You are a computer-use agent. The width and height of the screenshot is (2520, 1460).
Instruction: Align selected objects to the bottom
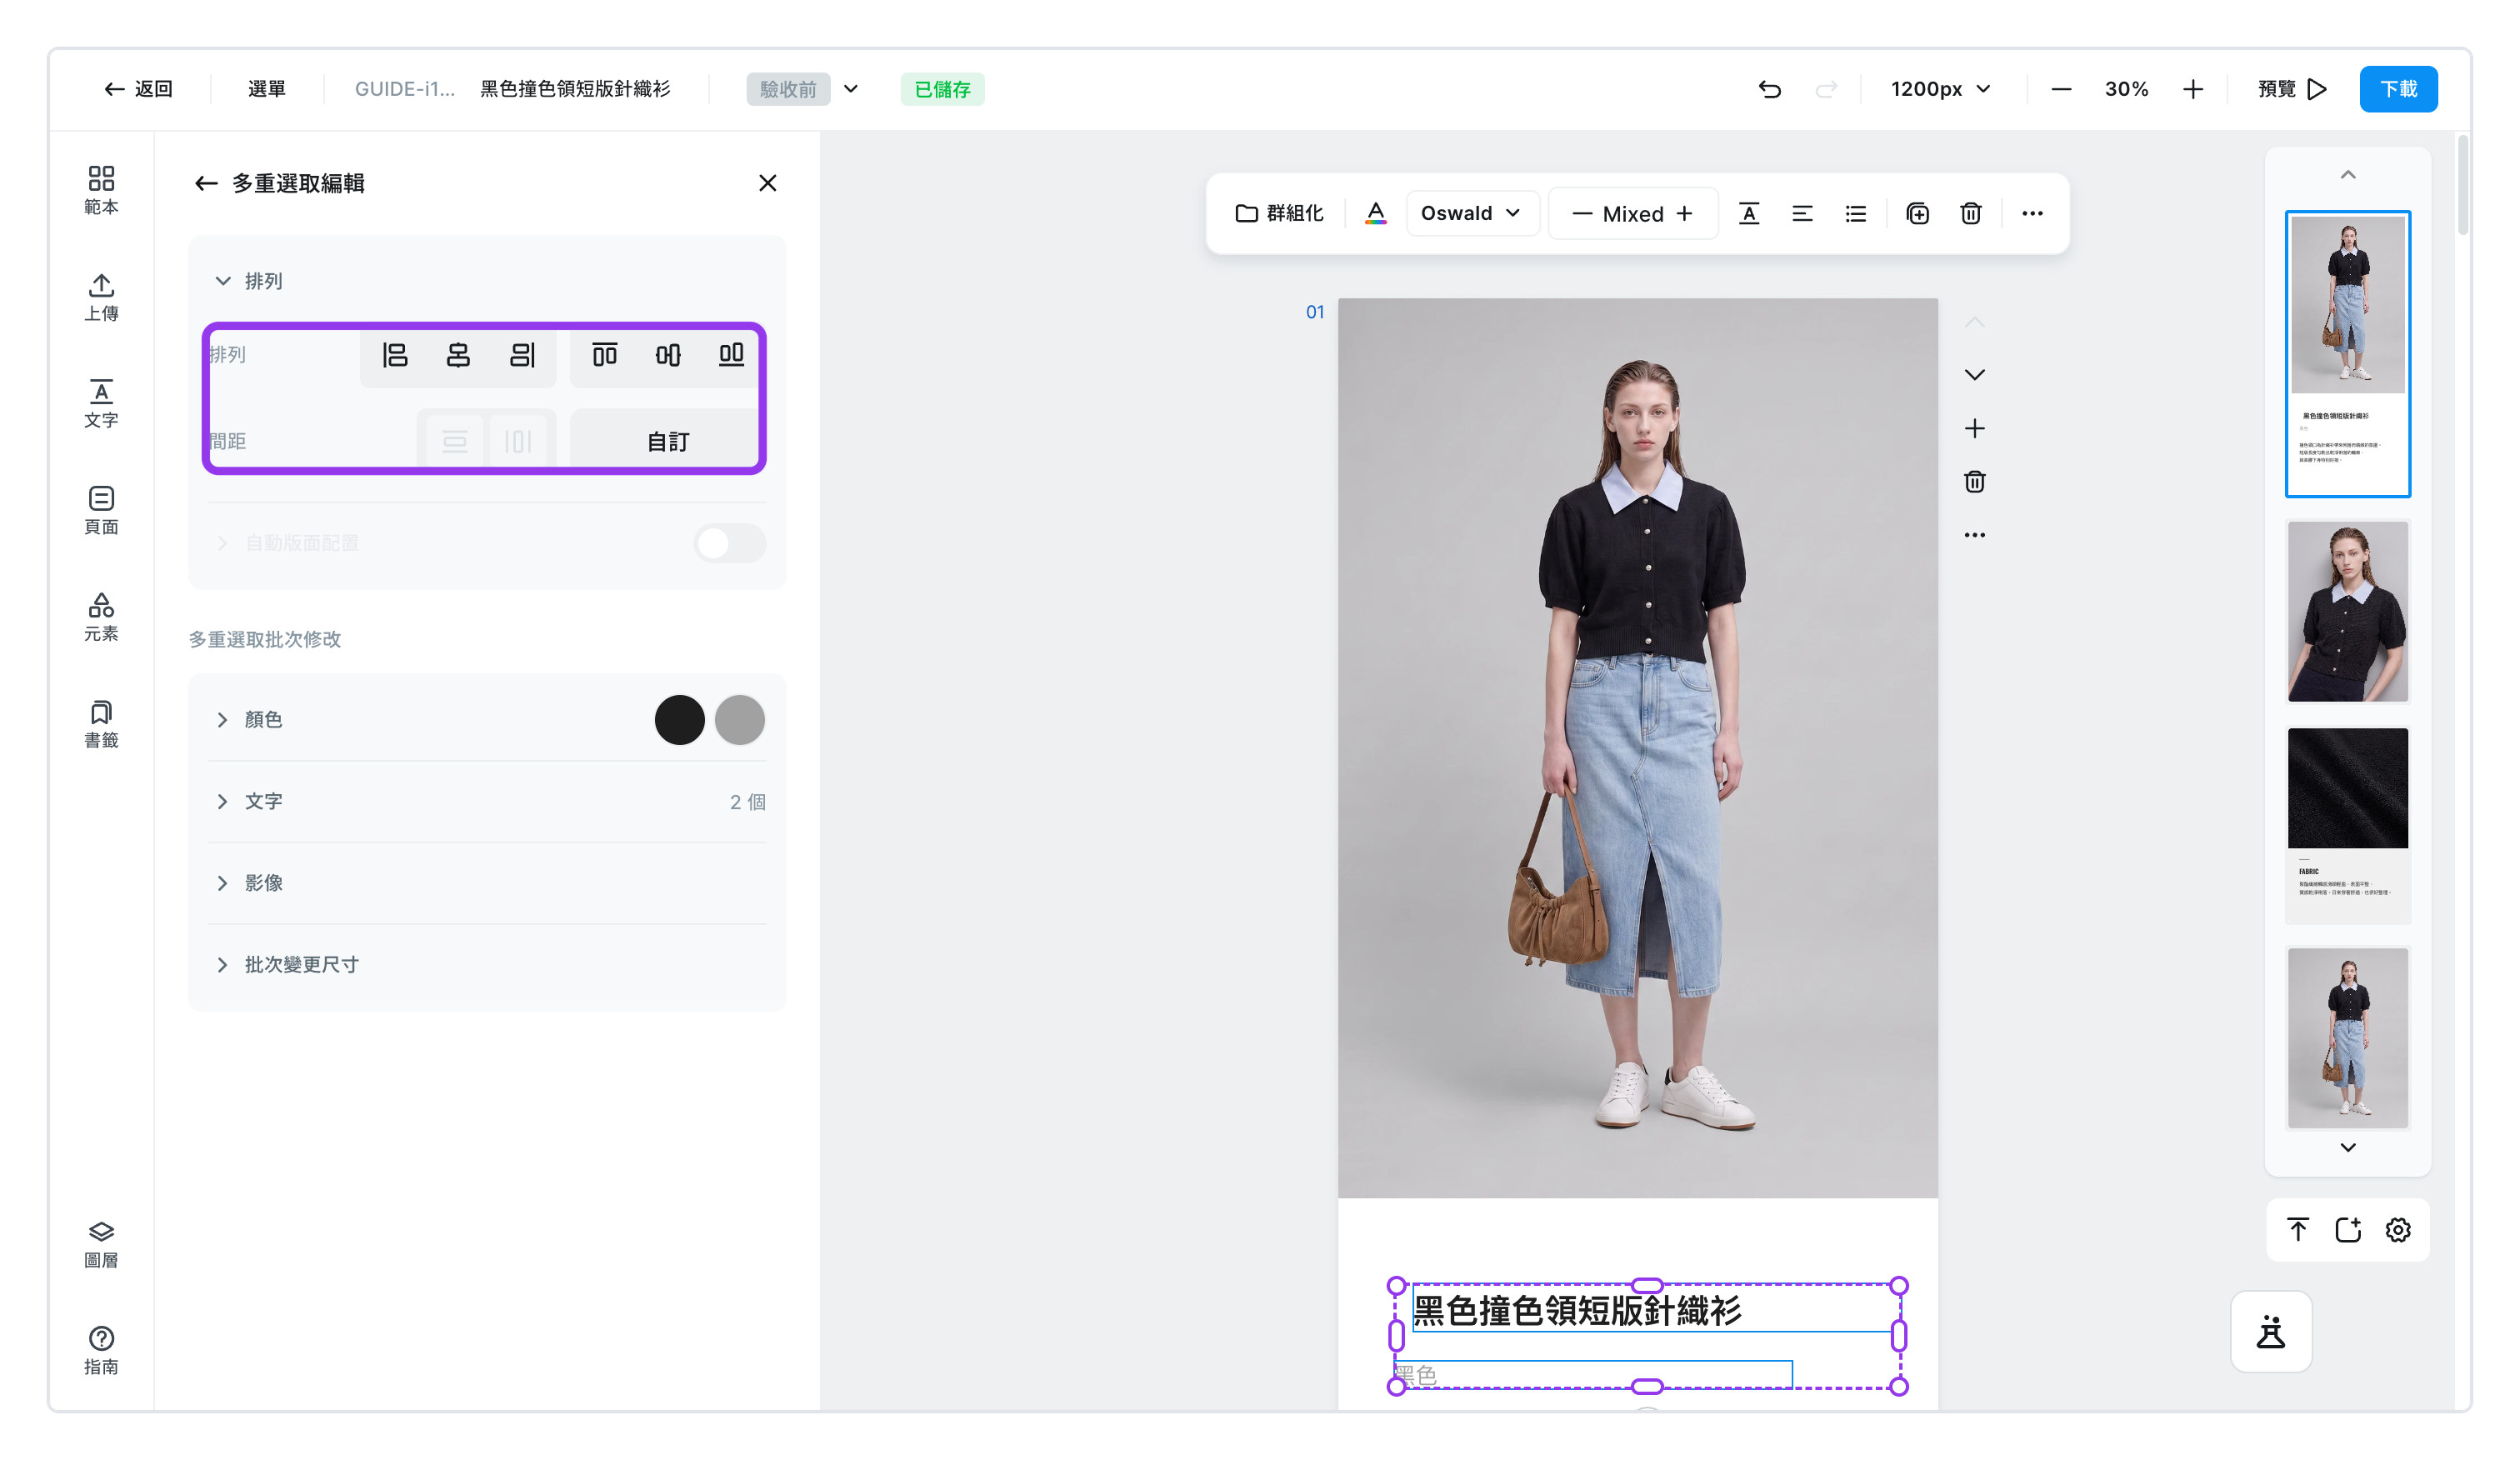tap(732, 355)
